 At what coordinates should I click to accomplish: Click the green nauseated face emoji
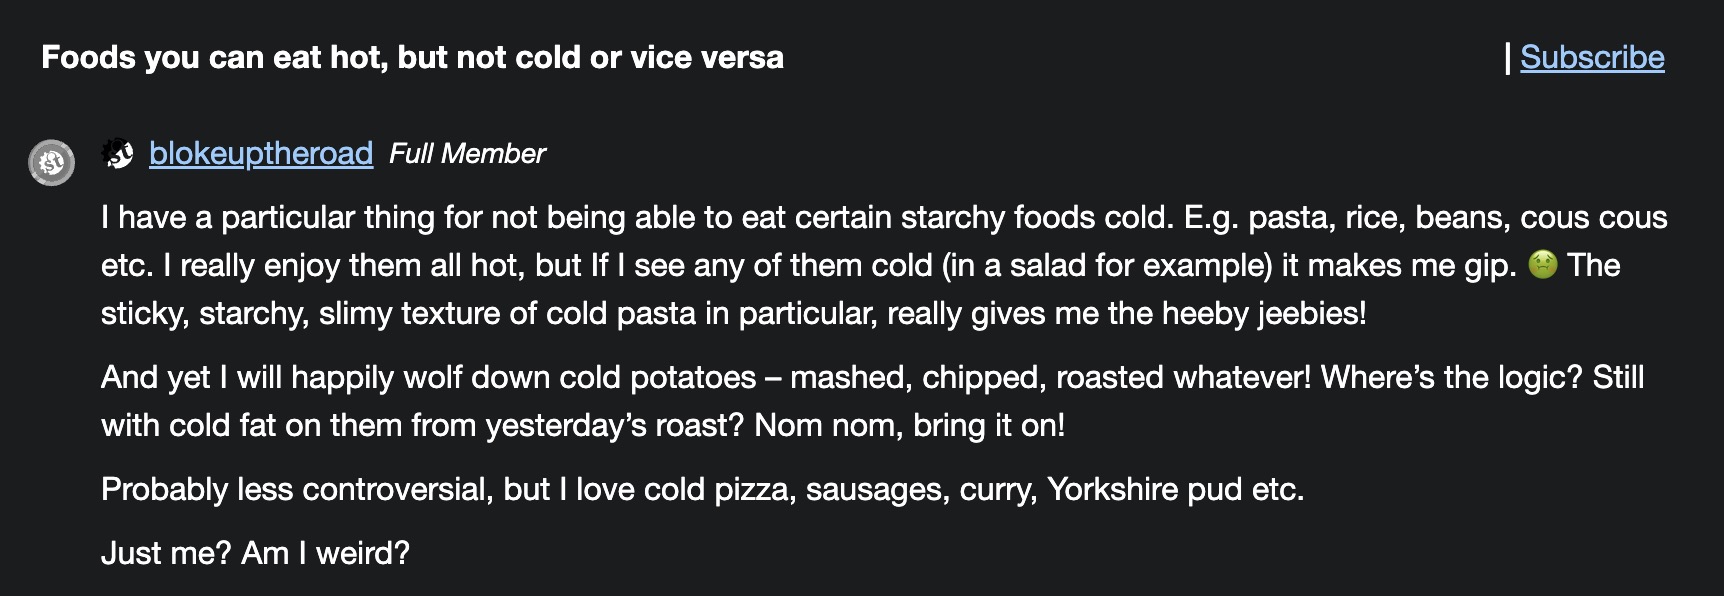1542,265
